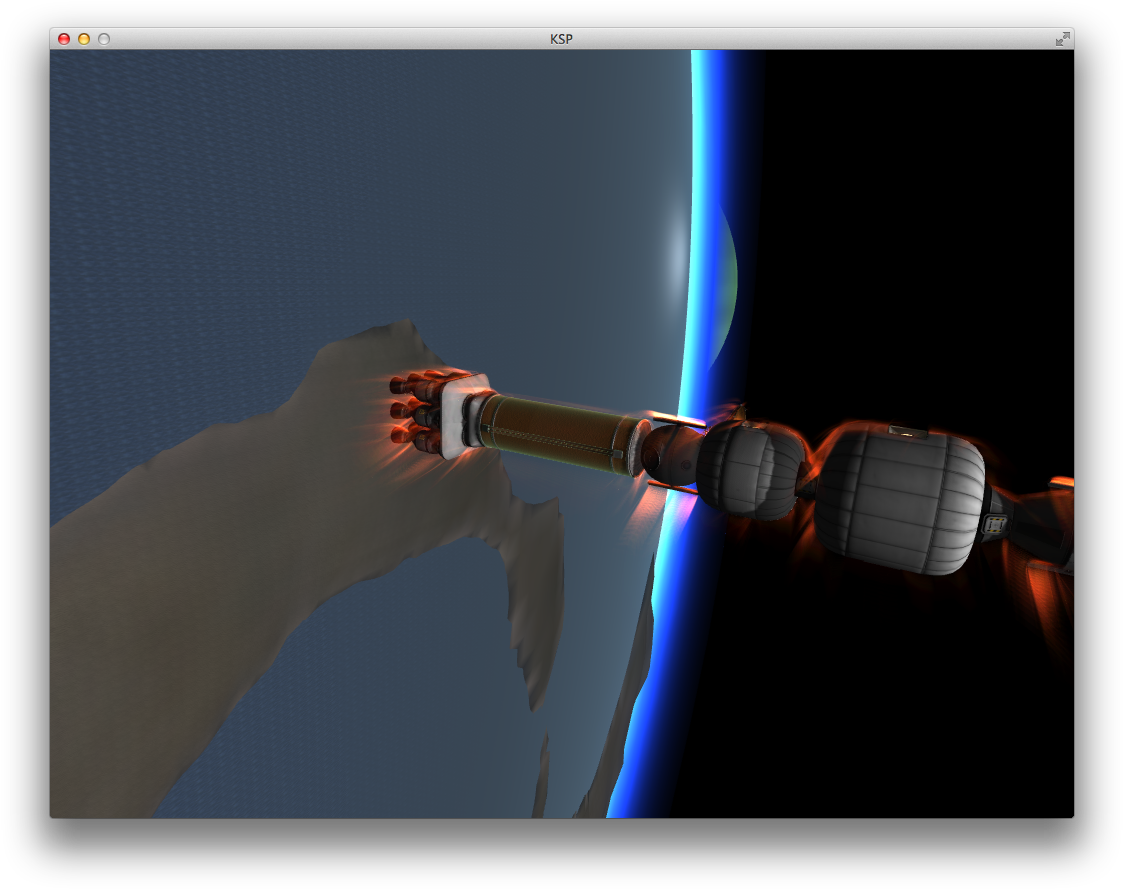Click the gray zoom button in title bar
Image resolution: width=1123 pixels, height=889 pixels.
[x=104, y=39]
